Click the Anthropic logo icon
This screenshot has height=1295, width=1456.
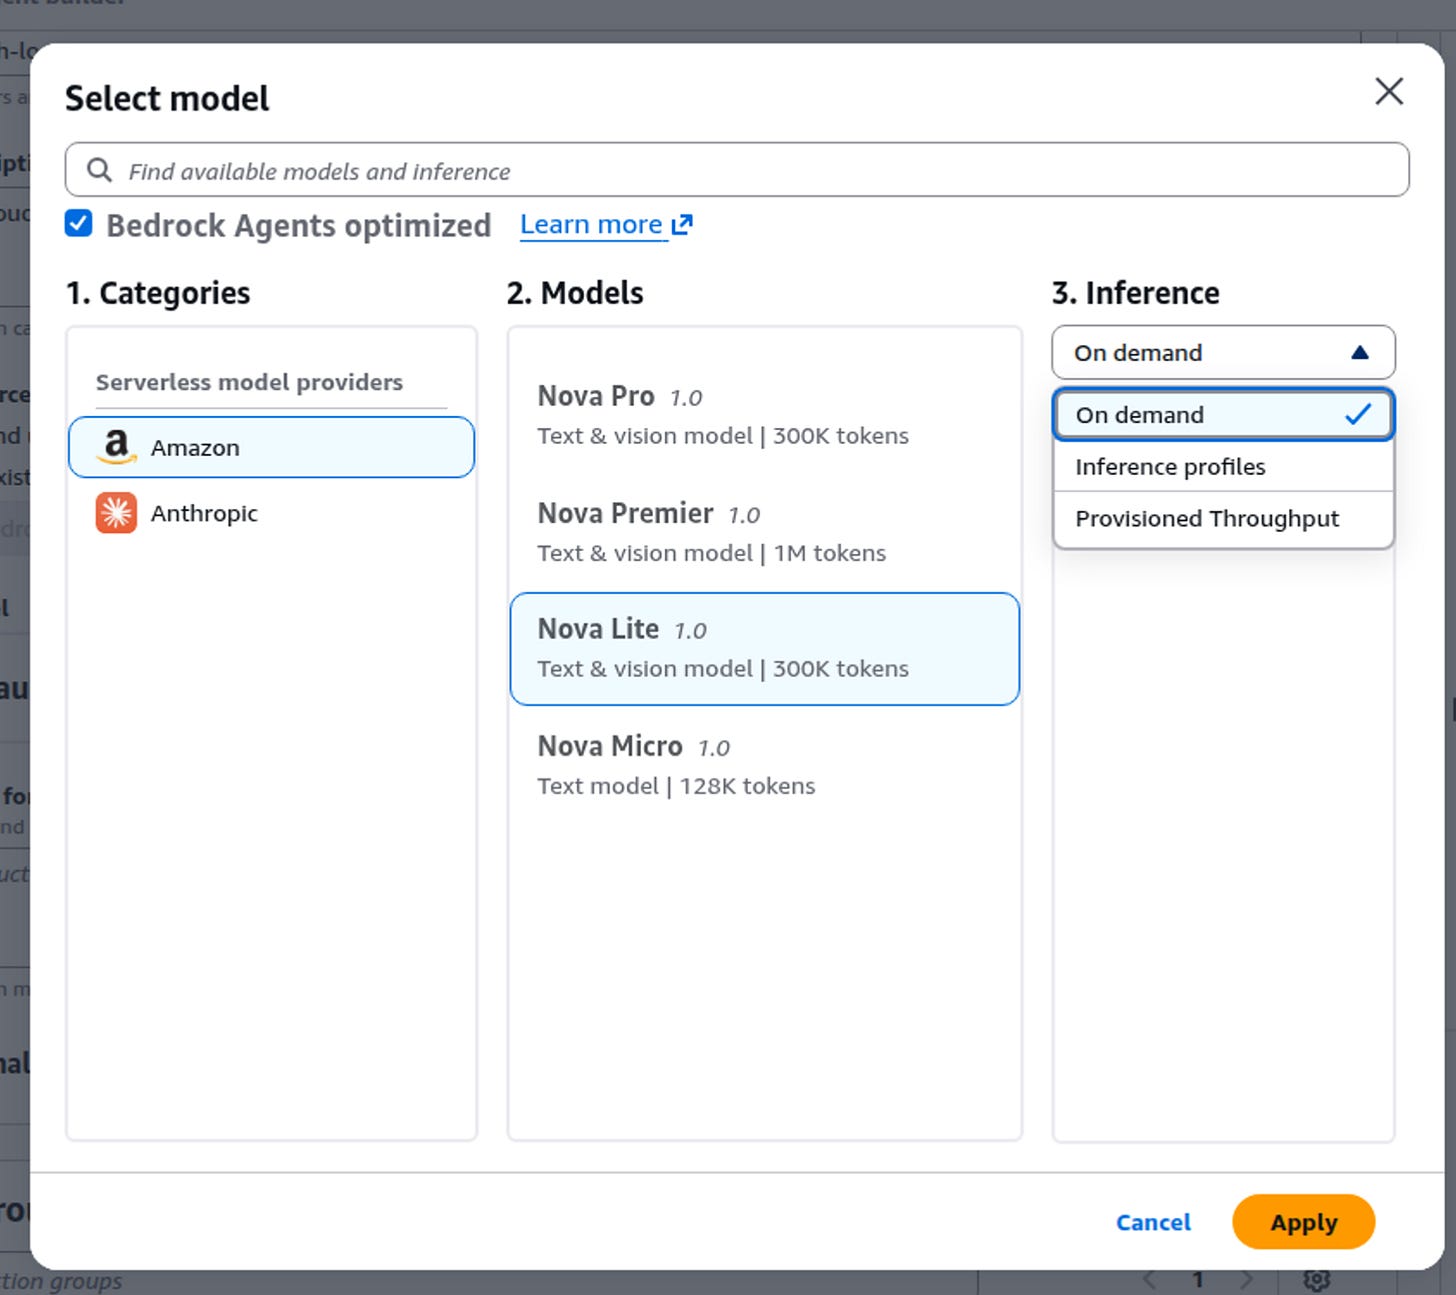click(116, 513)
